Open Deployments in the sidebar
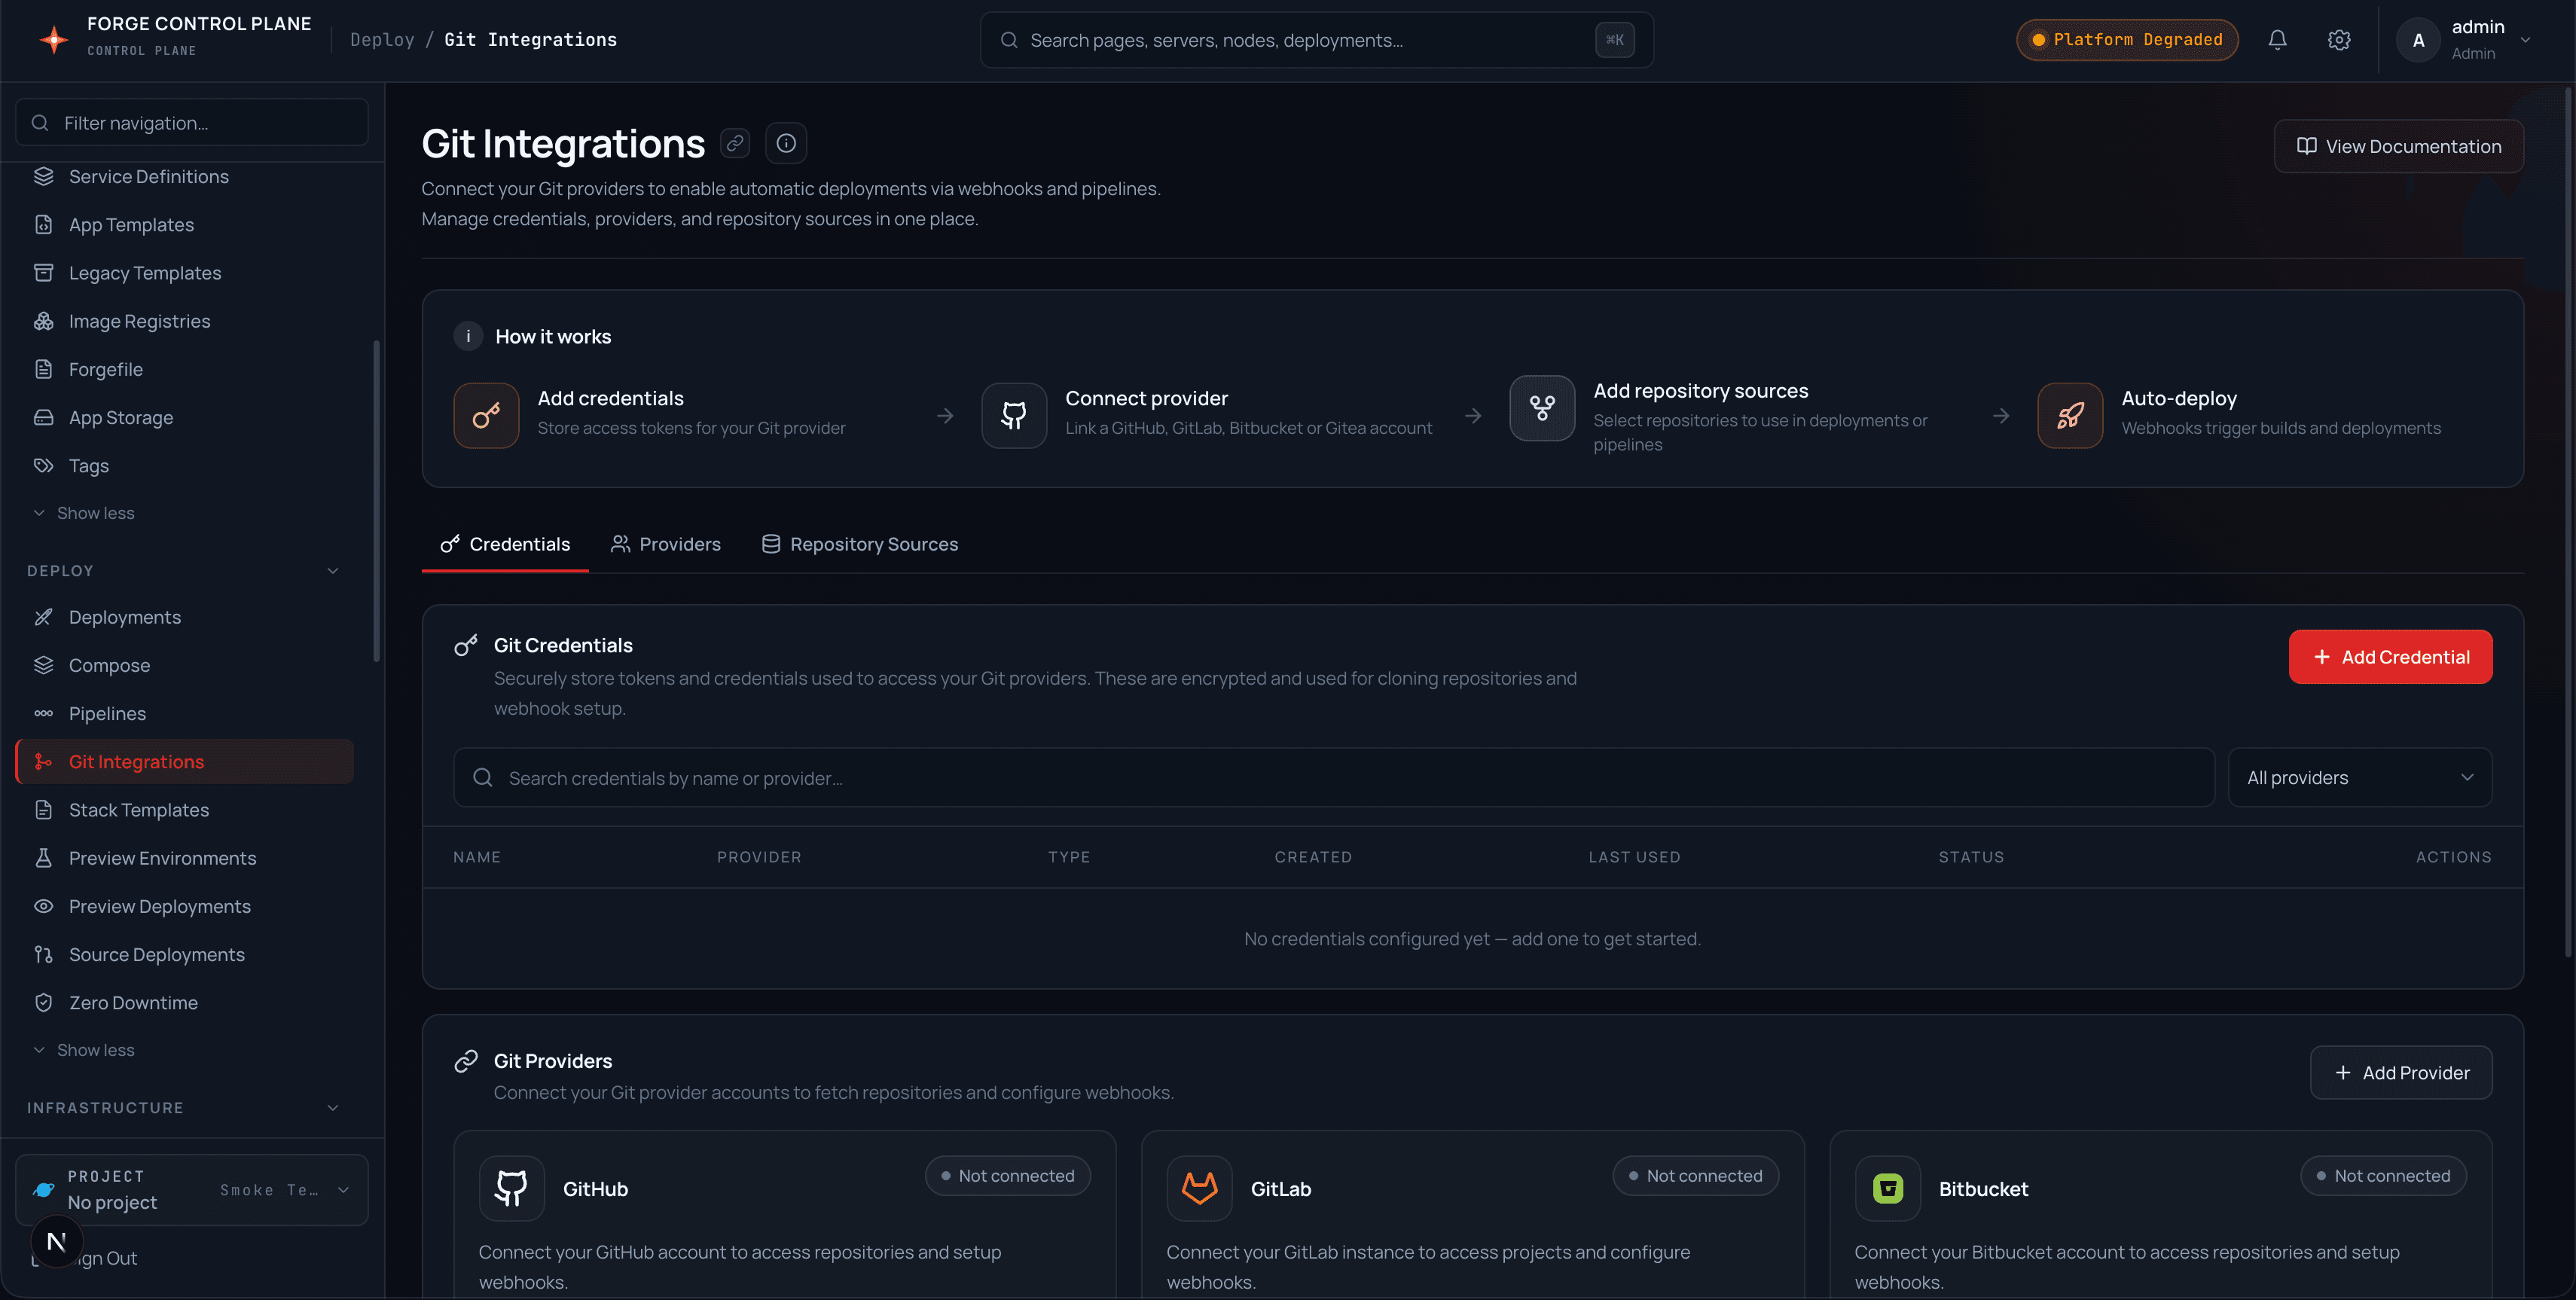The width and height of the screenshot is (2576, 1300). [185, 617]
